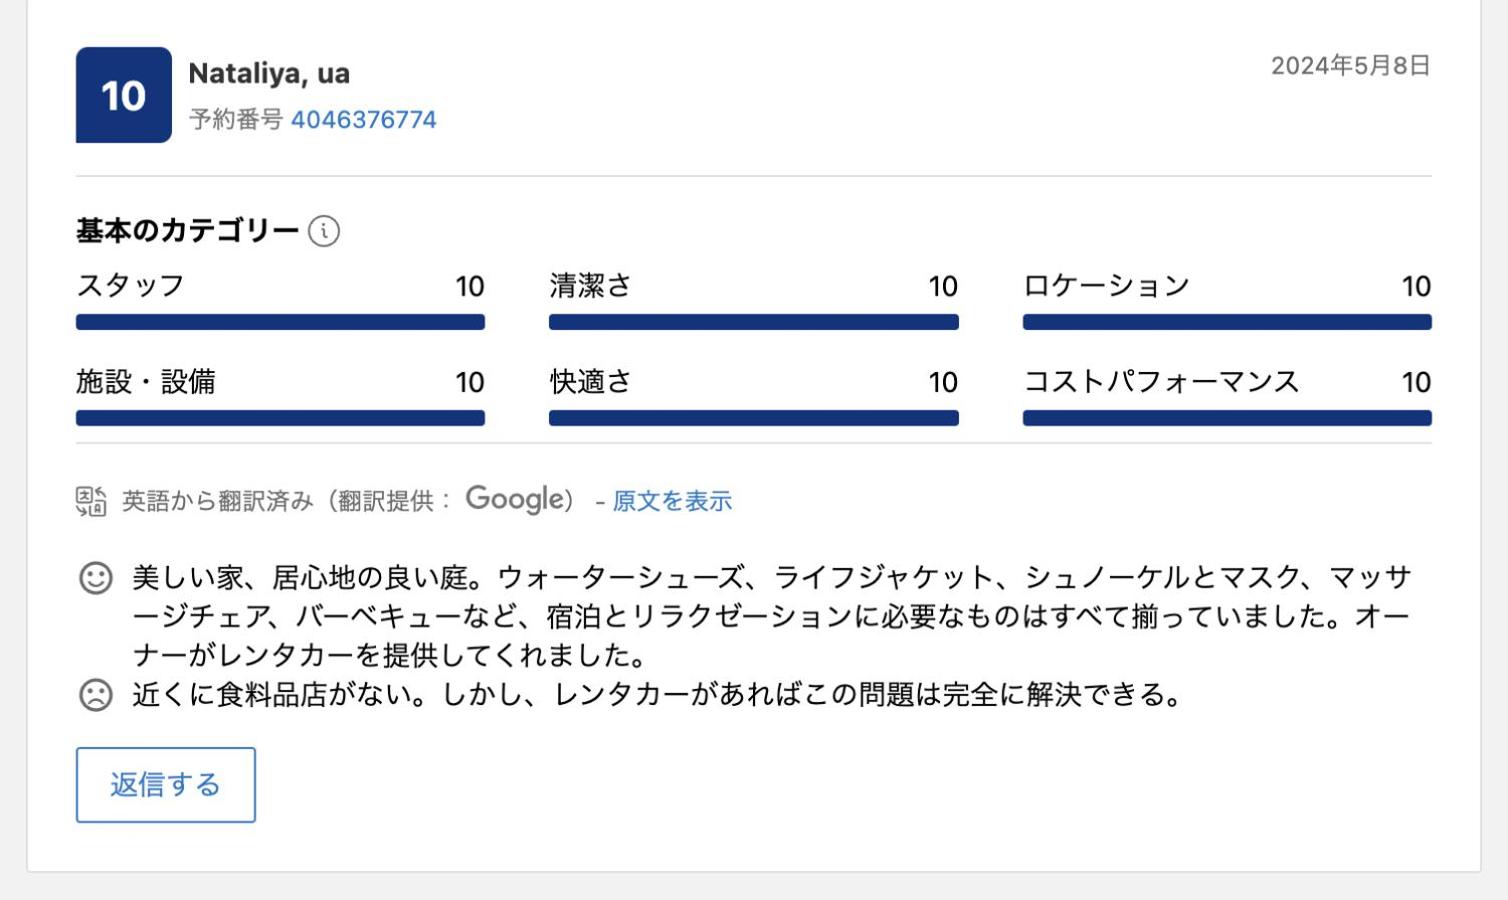Viewport: 1508px width, 900px height.
Task: Click the Google translation provider logo
Action: point(515,499)
